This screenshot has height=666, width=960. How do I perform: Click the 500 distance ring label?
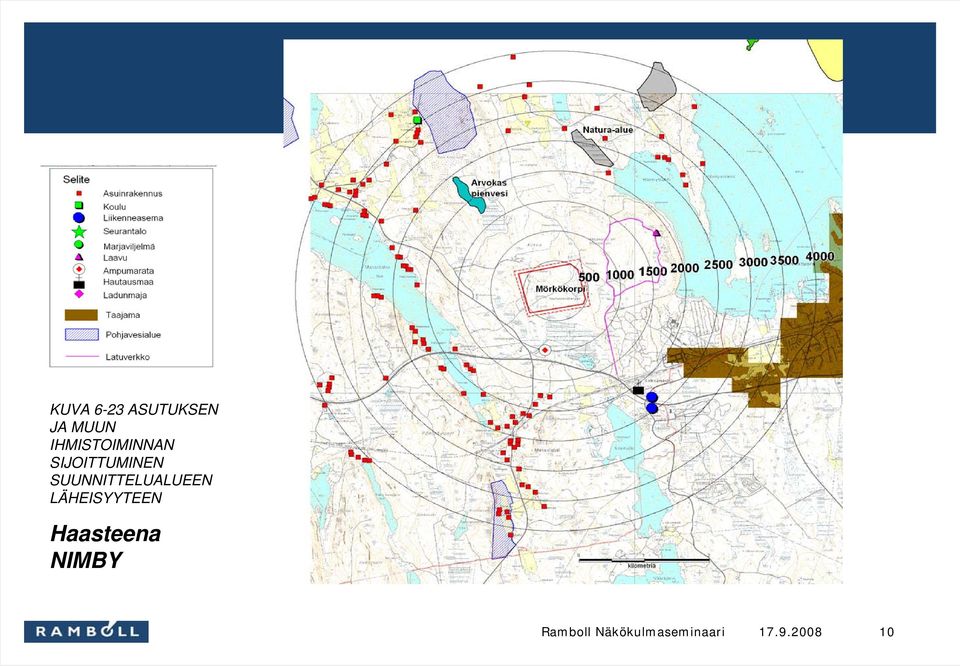coord(589,277)
